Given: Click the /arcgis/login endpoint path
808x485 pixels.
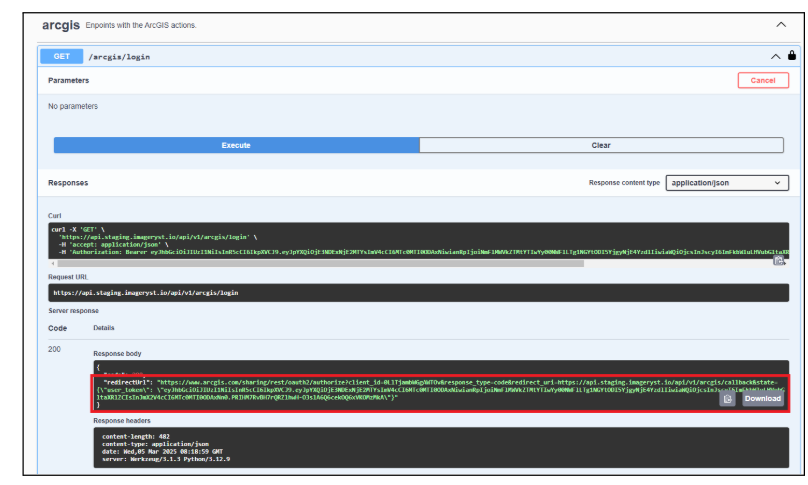Looking at the screenshot, I should point(119,57).
